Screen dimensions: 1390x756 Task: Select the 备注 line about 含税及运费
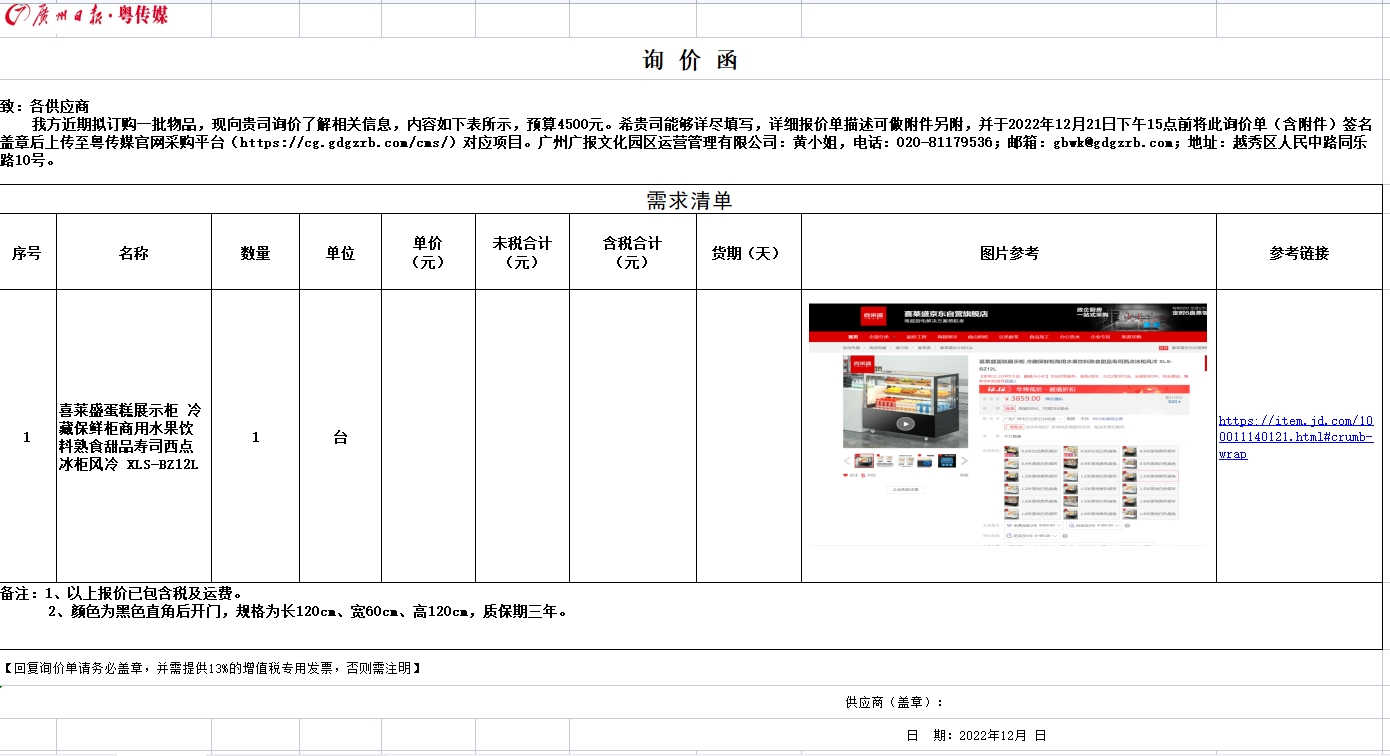coord(122,593)
